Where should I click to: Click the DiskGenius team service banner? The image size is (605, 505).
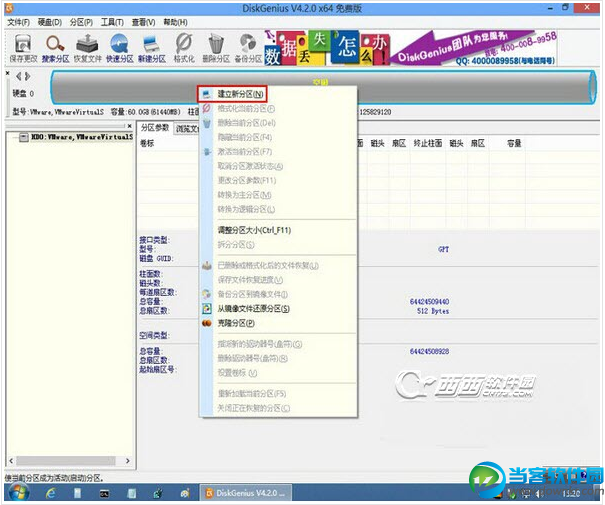click(x=474, y=48)
